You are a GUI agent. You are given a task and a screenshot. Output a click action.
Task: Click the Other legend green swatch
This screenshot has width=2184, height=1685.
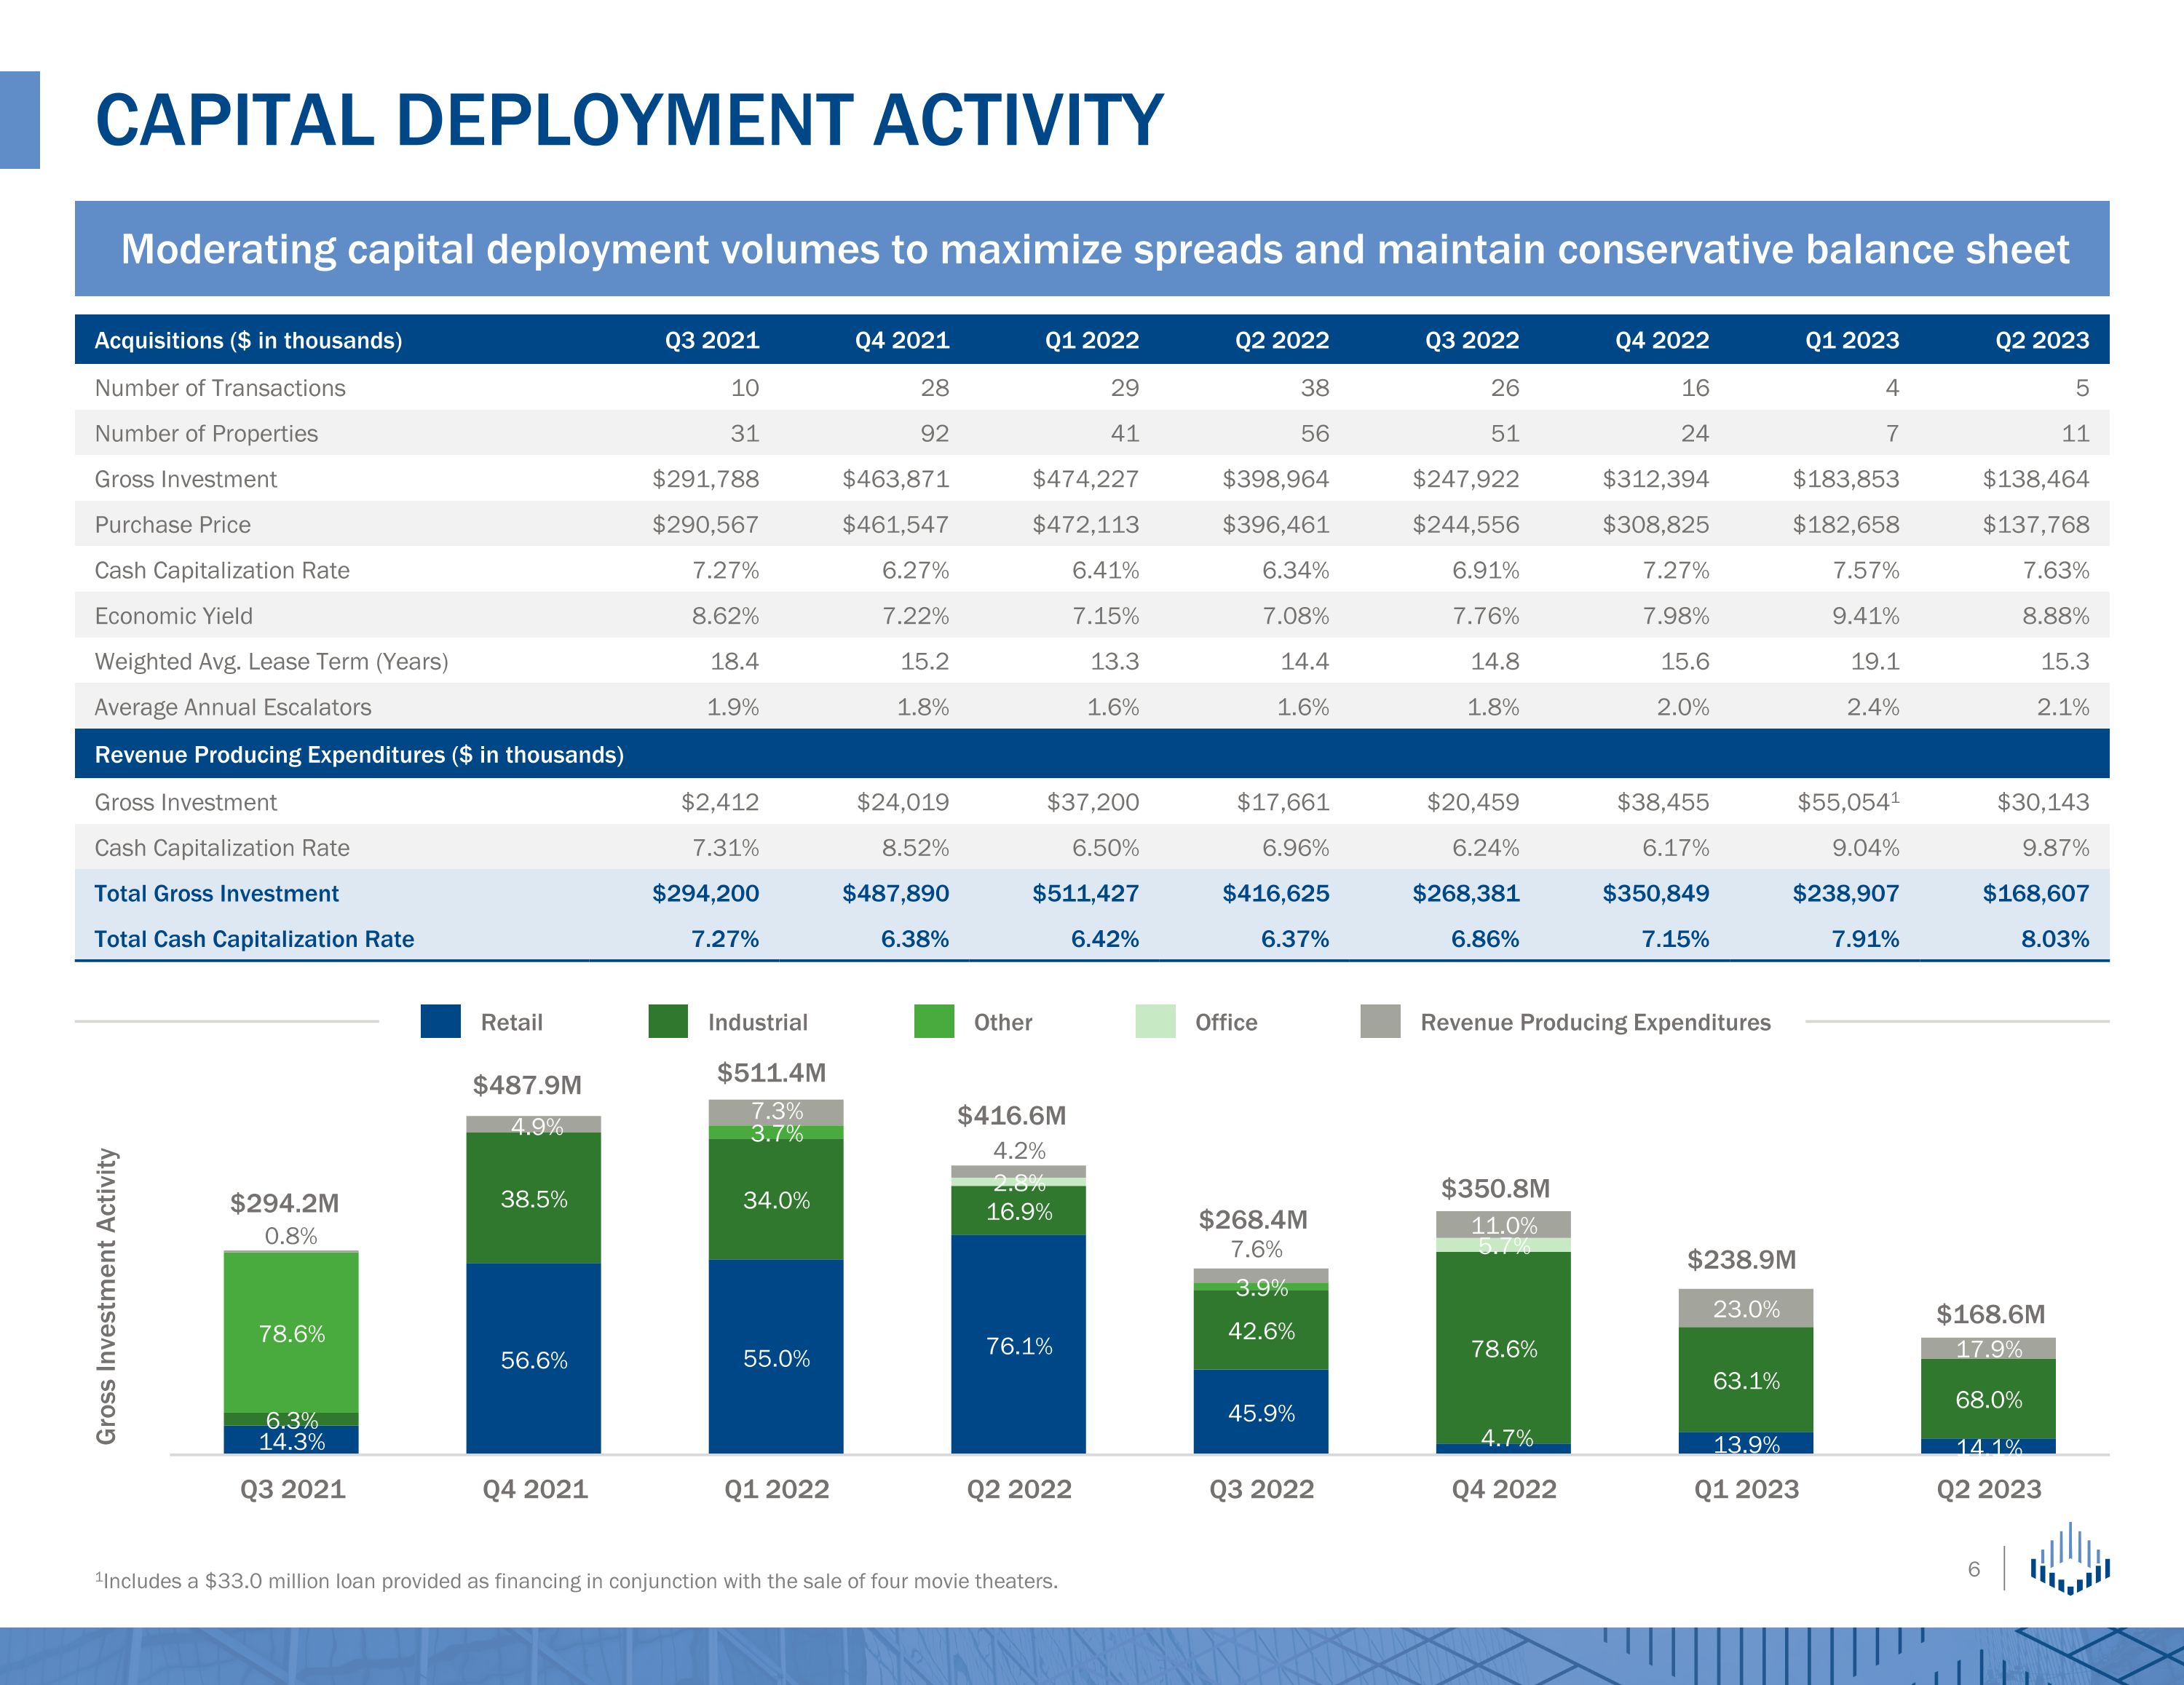933,1021
